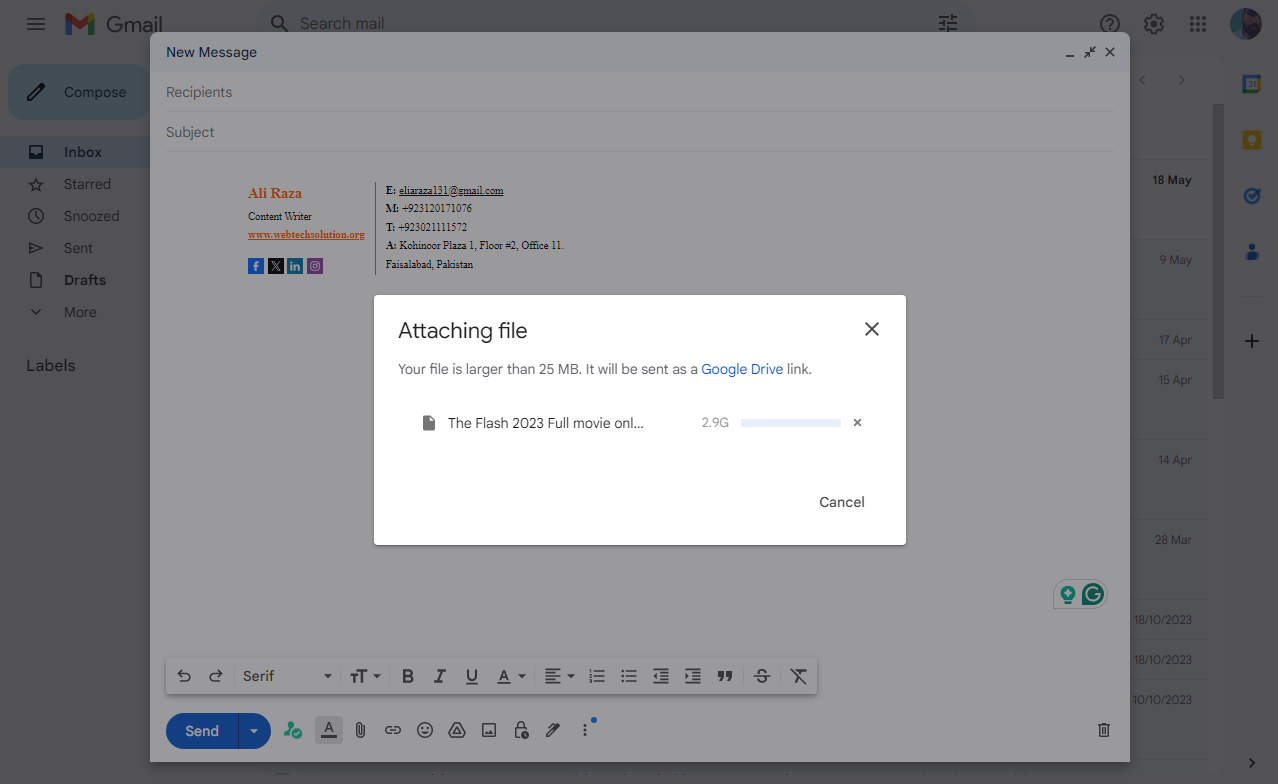This screenshot has width=1278, height=784.
Task: Insert files using Drive
Action: click(457, 730)
